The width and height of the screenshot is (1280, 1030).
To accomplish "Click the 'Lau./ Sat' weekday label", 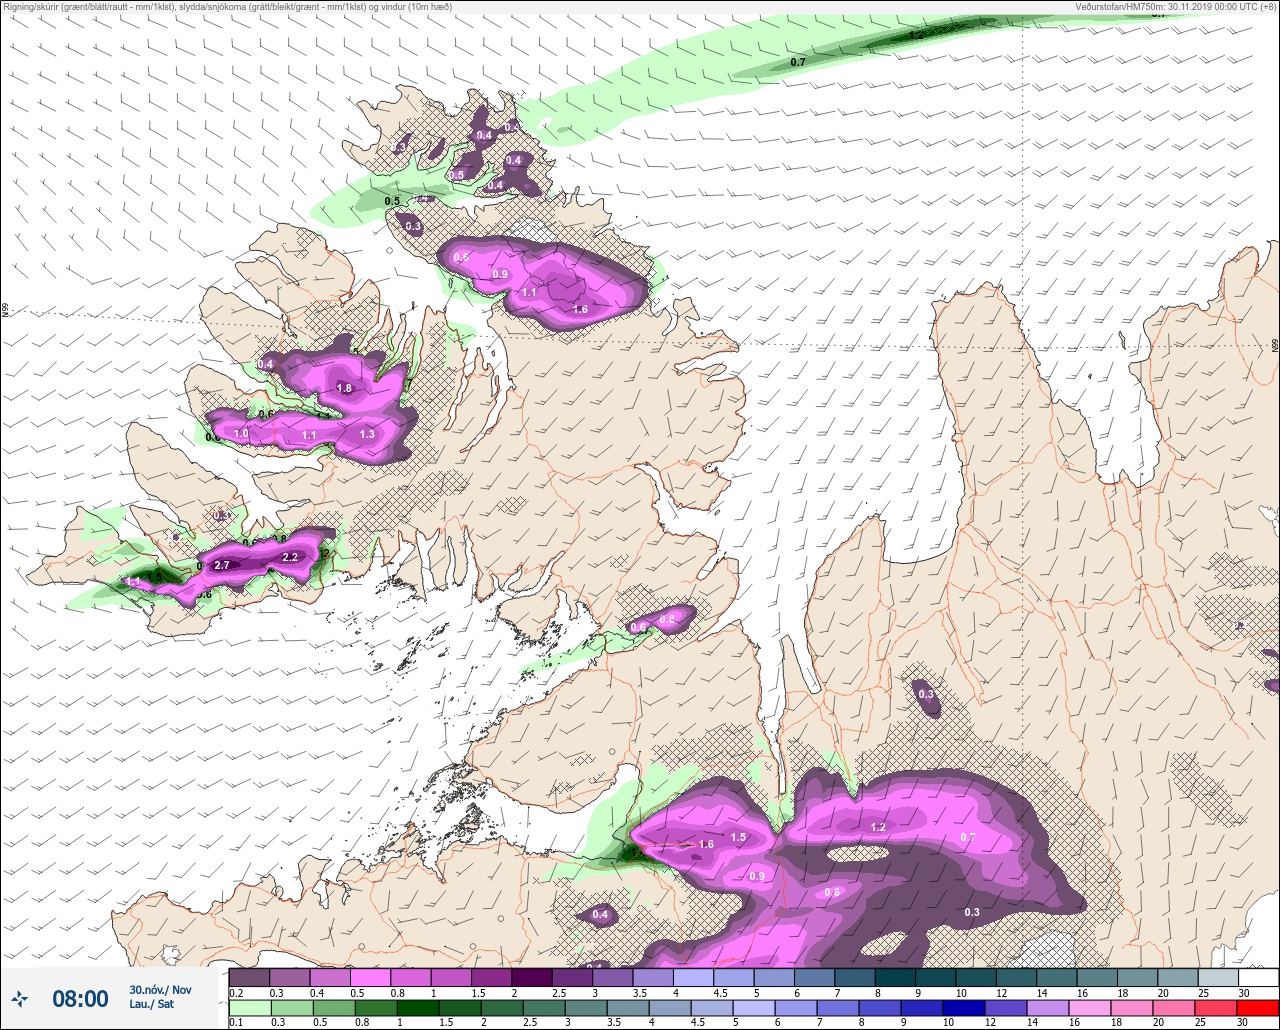I will (151, 1003).
